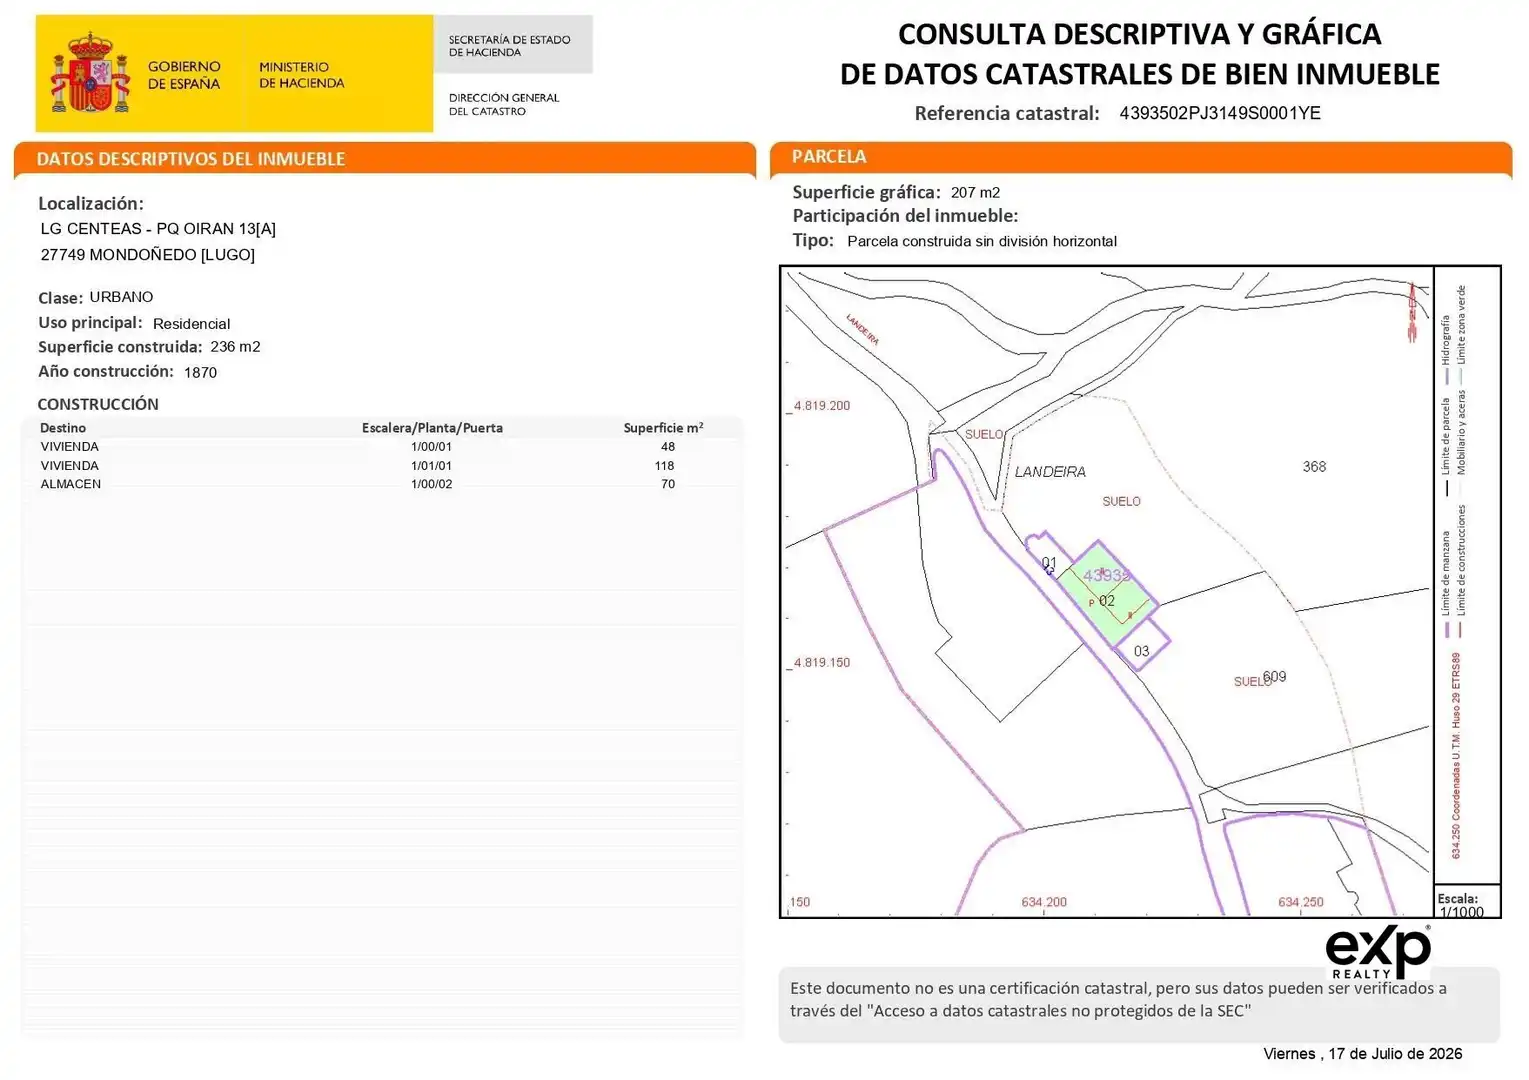Click building label '03' on the map
The width and height of the screenshot is (1529, 1080).
click(x=1141, y=651)
